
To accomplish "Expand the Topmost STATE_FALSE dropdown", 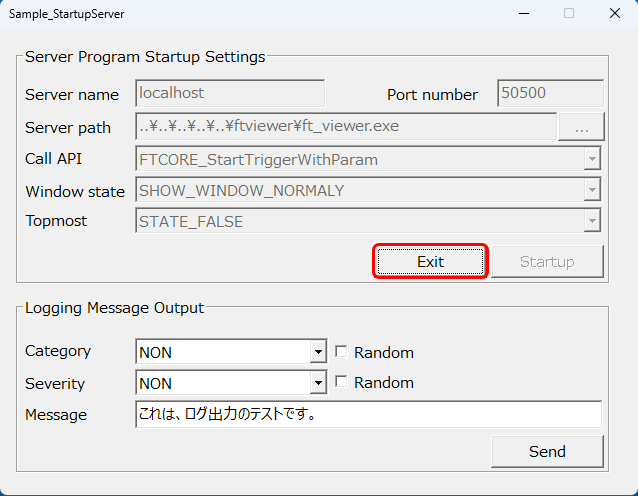I will point(592,221).
